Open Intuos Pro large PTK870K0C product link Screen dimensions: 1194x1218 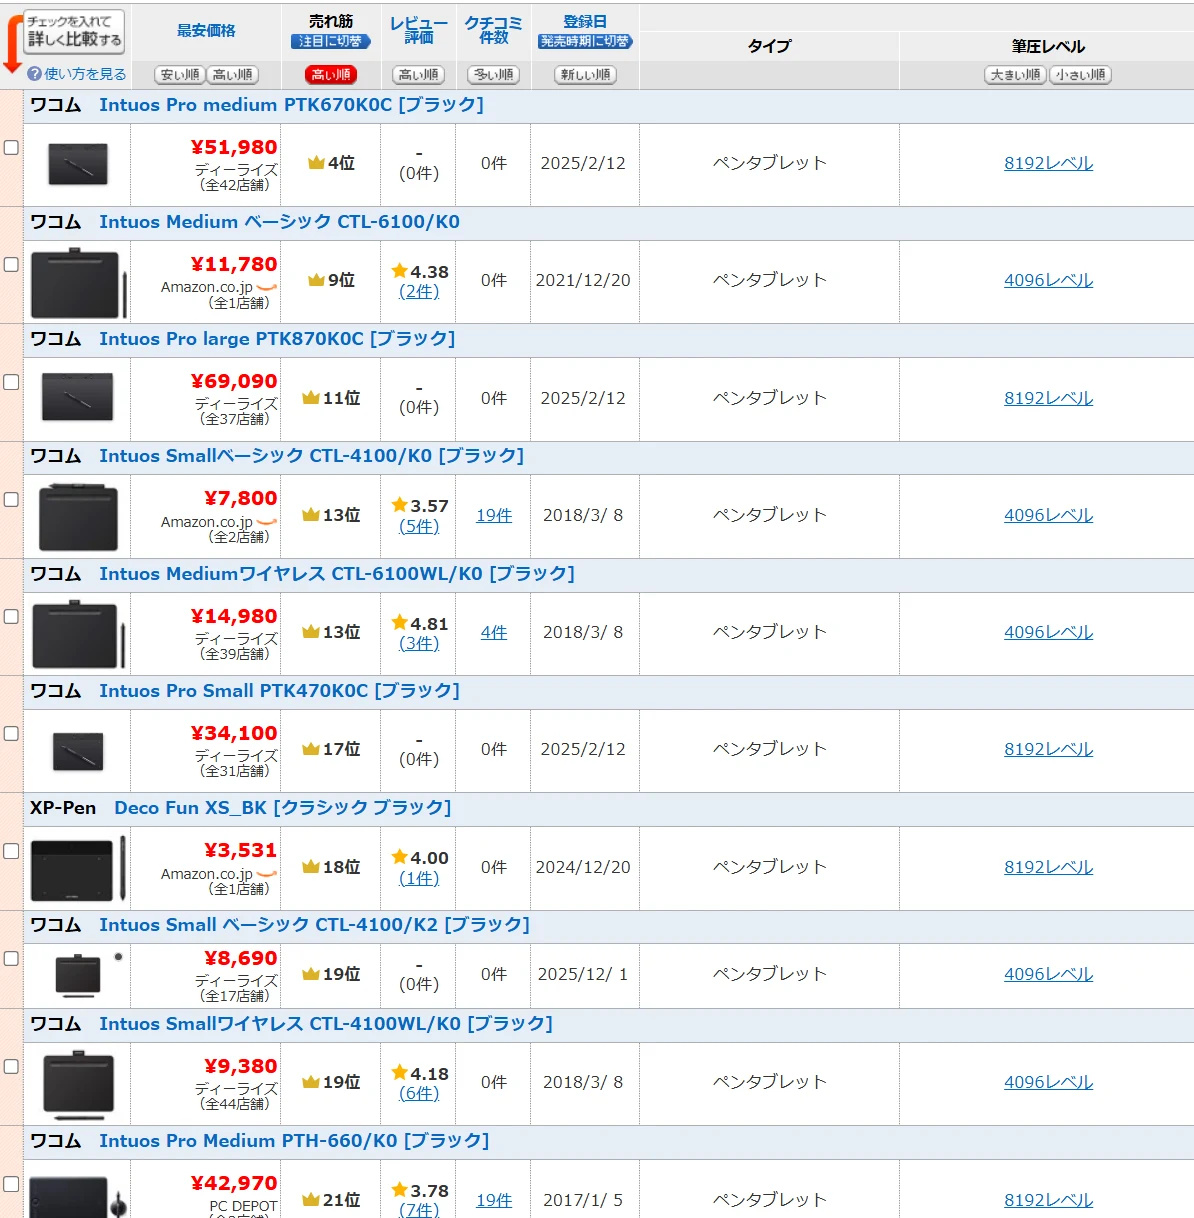coord(277,339)
